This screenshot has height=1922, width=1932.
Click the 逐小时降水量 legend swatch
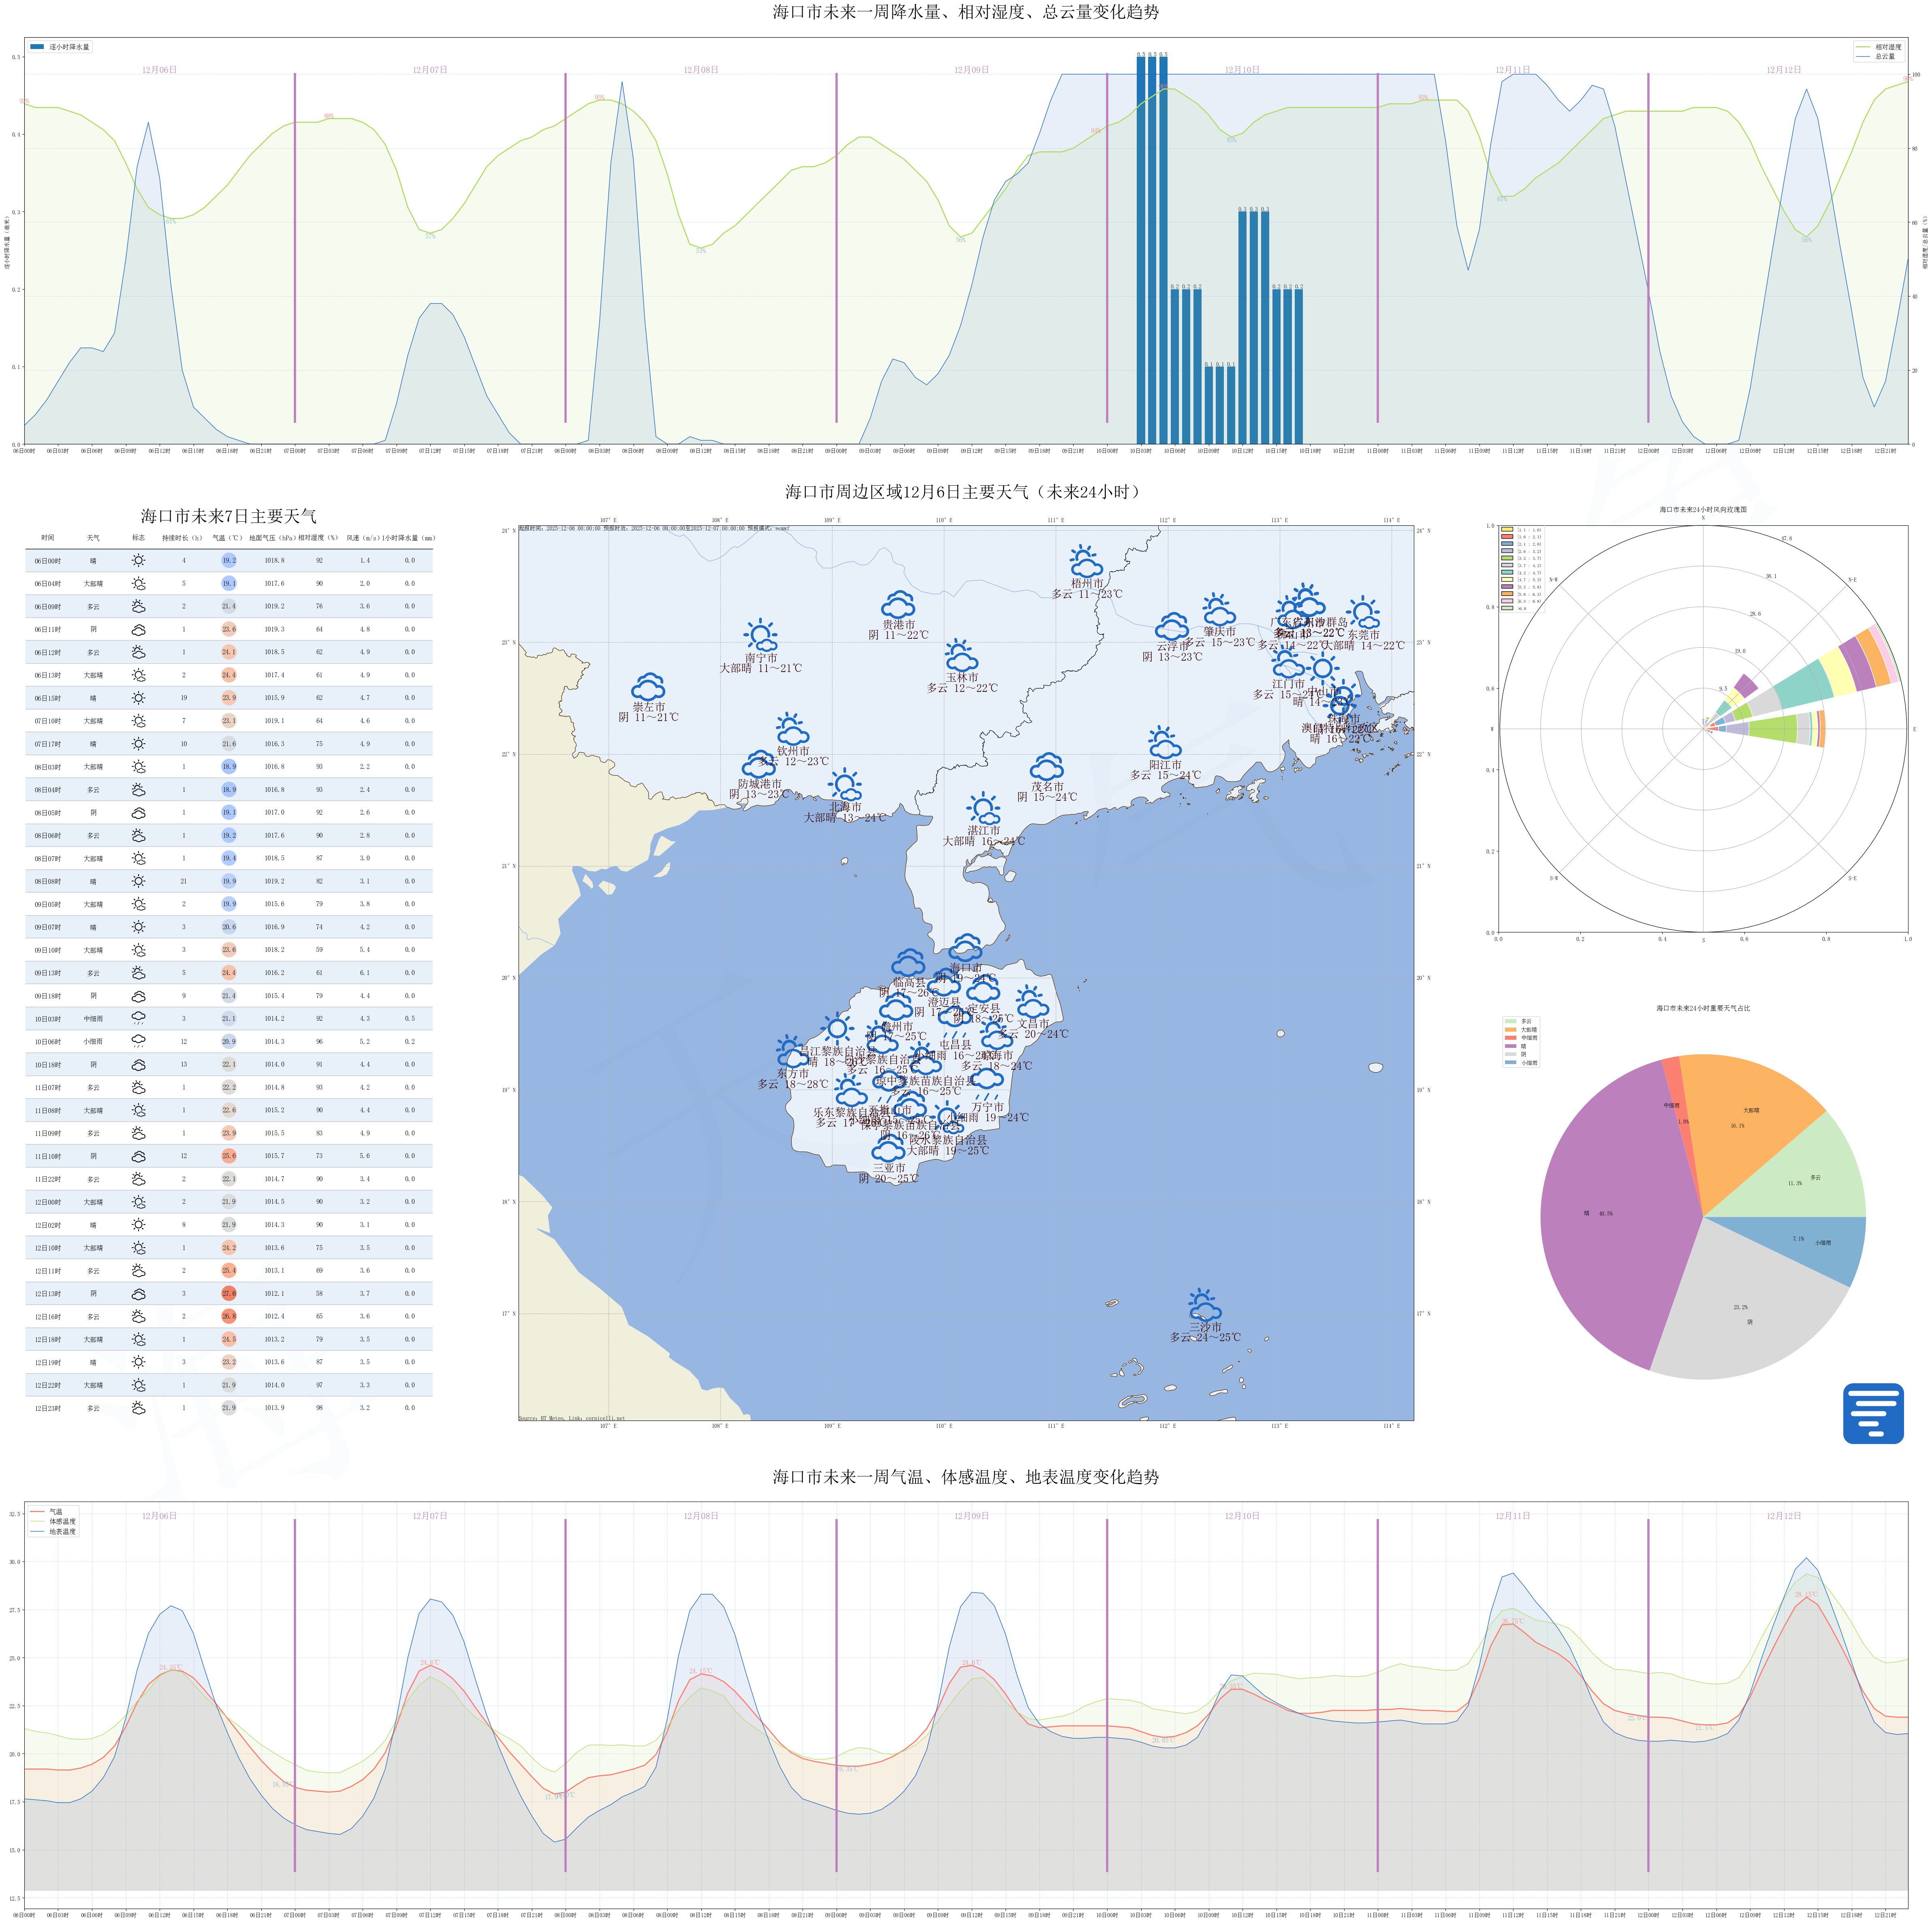(37, 47)
